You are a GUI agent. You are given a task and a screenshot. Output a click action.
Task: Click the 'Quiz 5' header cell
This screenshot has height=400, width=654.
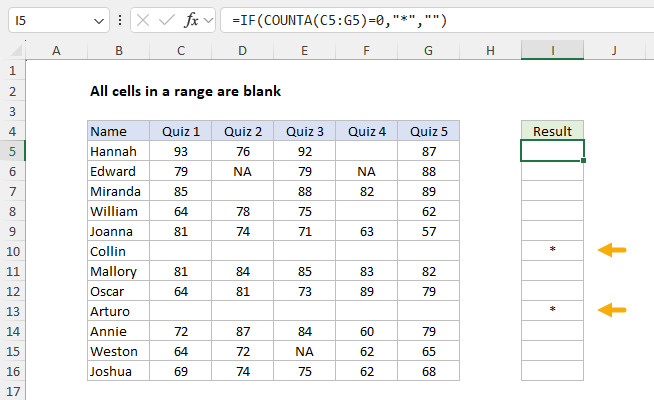coord(428,131)
